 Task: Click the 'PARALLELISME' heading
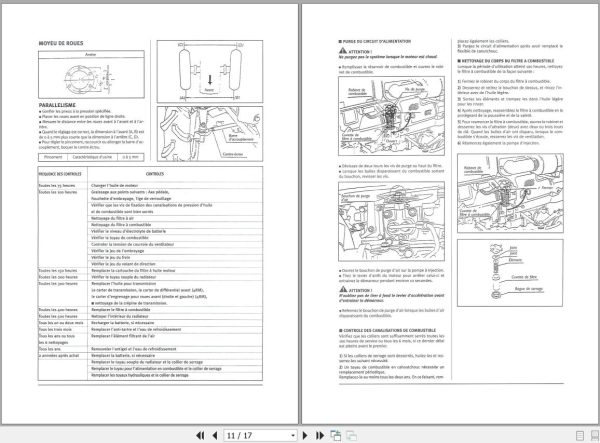click(57, 105)
